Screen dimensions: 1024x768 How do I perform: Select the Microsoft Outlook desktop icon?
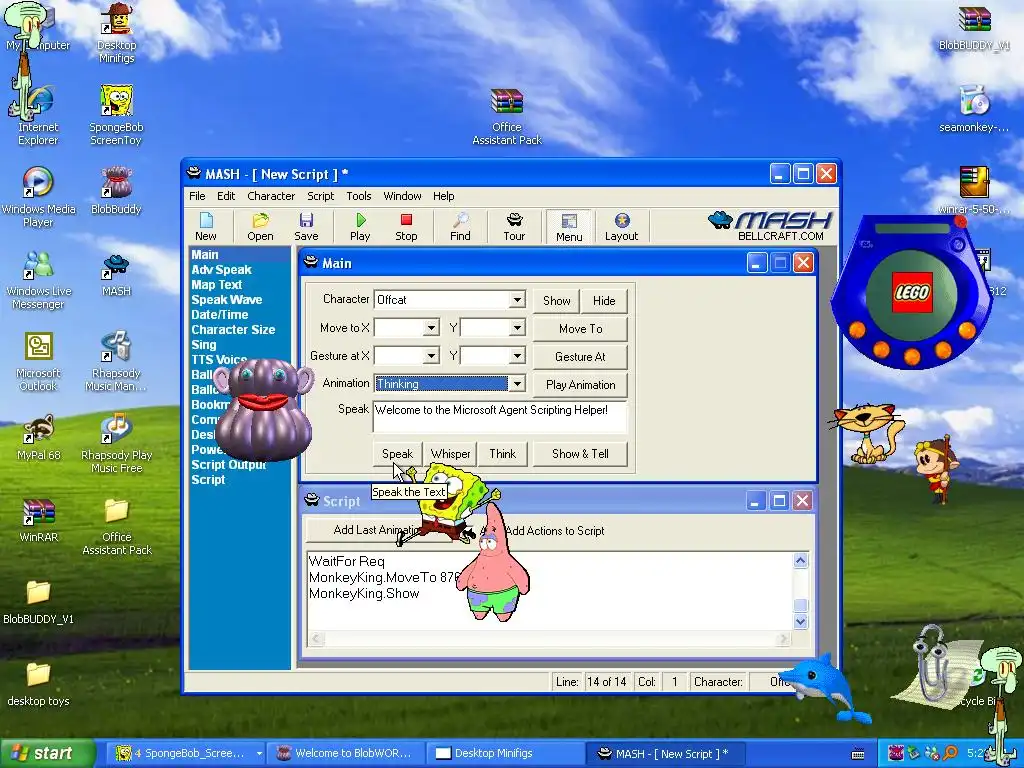[38, 362]
